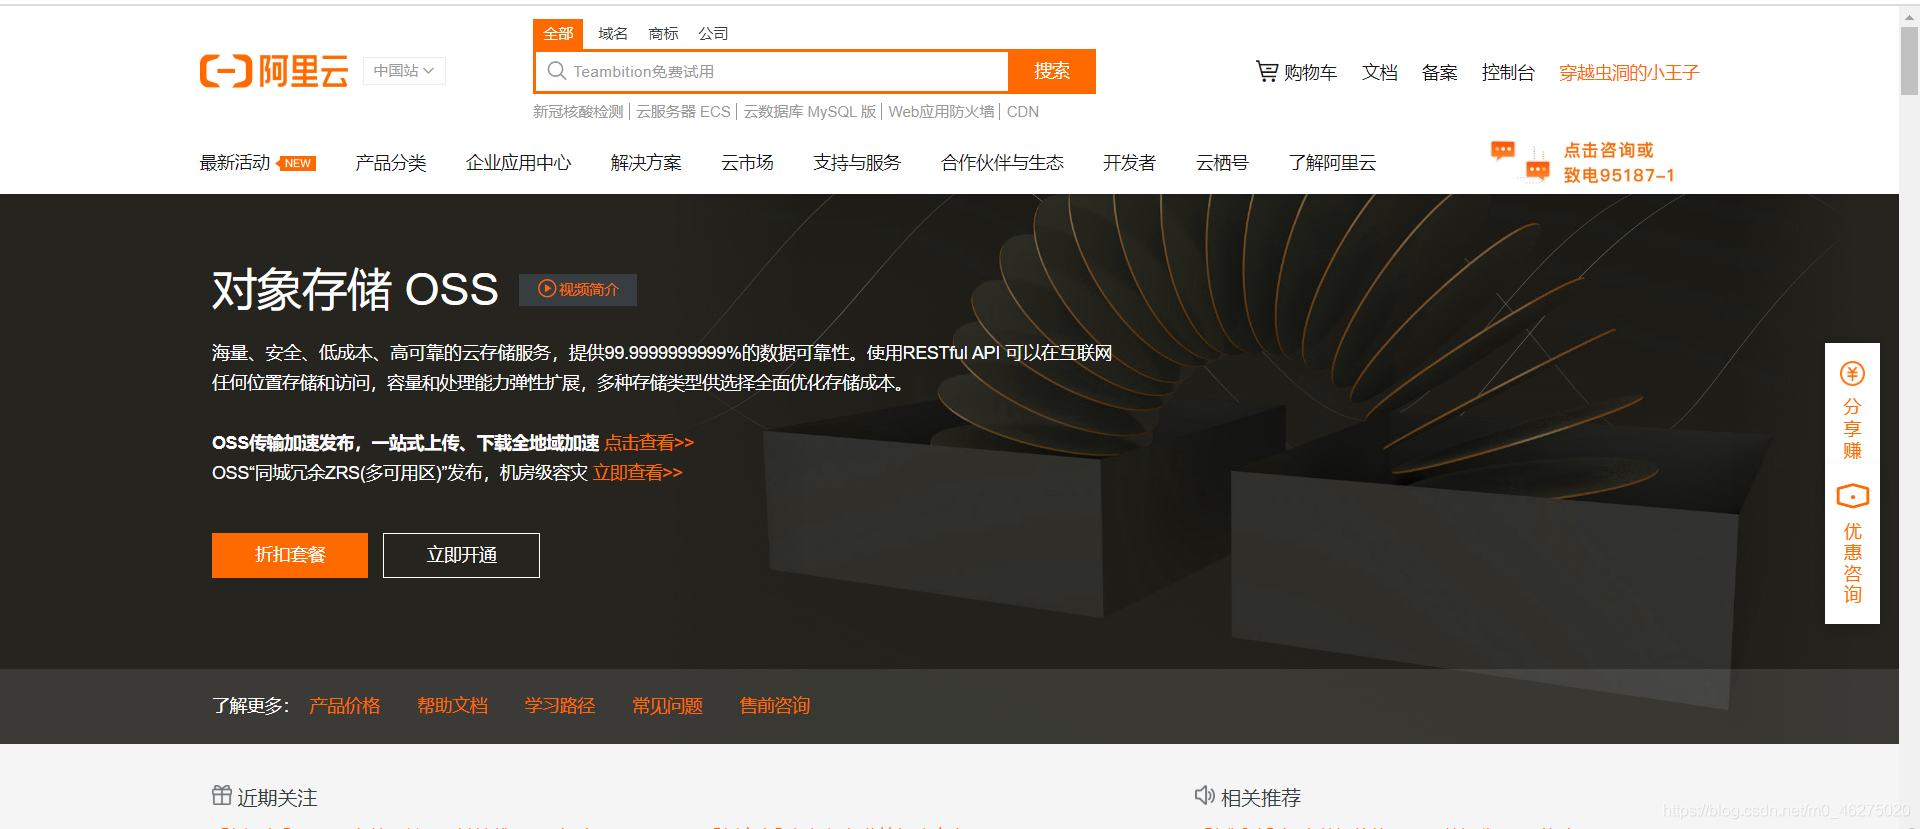Select the 全部 search tab
The height and width of the screenshot is (829, 1920).
click(558, 34)
